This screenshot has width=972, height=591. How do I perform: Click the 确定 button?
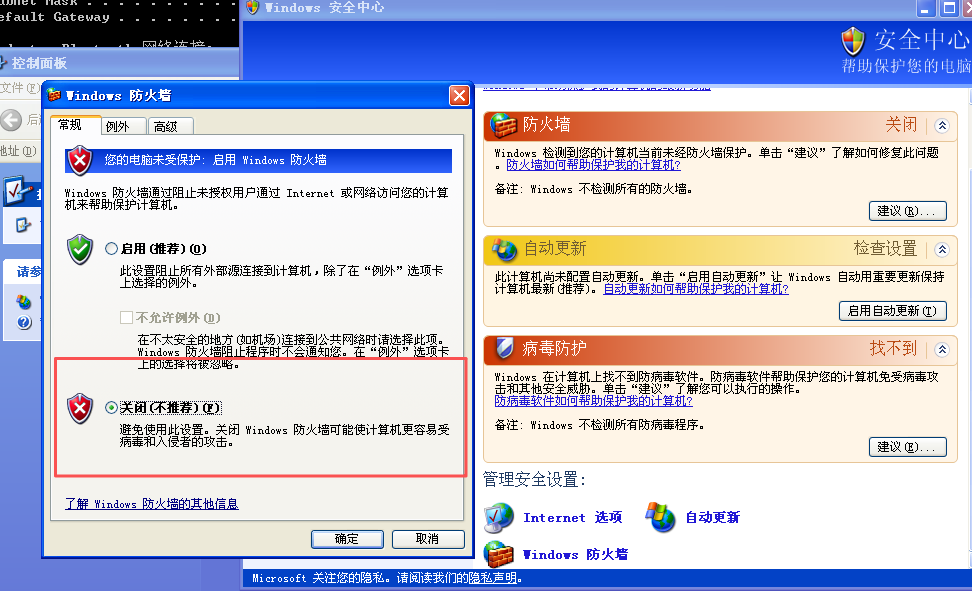(x=347, y=539)
